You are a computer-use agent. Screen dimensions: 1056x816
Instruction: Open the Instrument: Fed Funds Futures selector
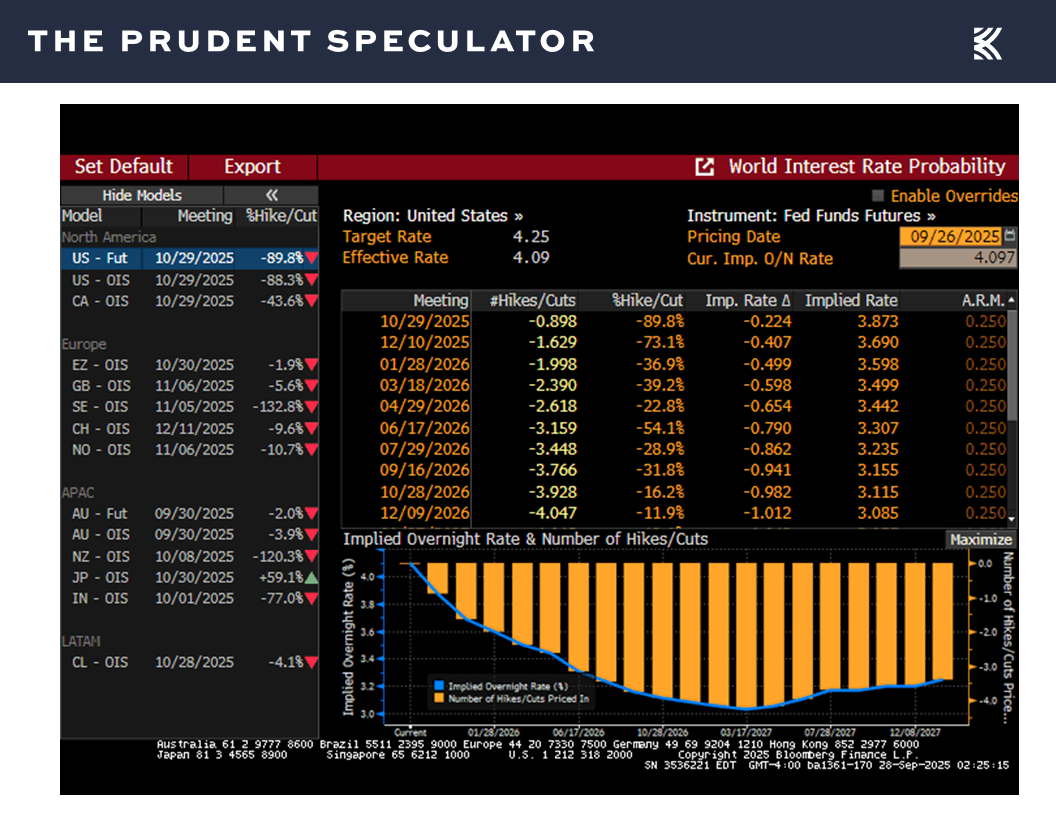(x=811, y=216)
